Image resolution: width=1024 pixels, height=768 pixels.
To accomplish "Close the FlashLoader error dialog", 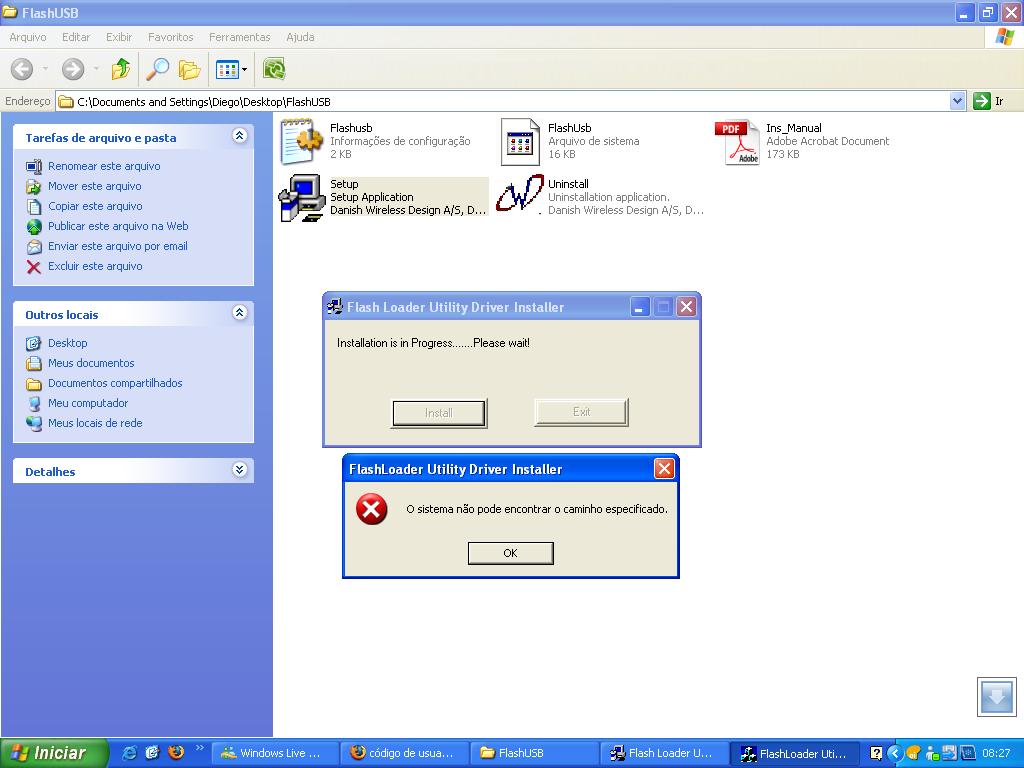I will coord(664,468).
